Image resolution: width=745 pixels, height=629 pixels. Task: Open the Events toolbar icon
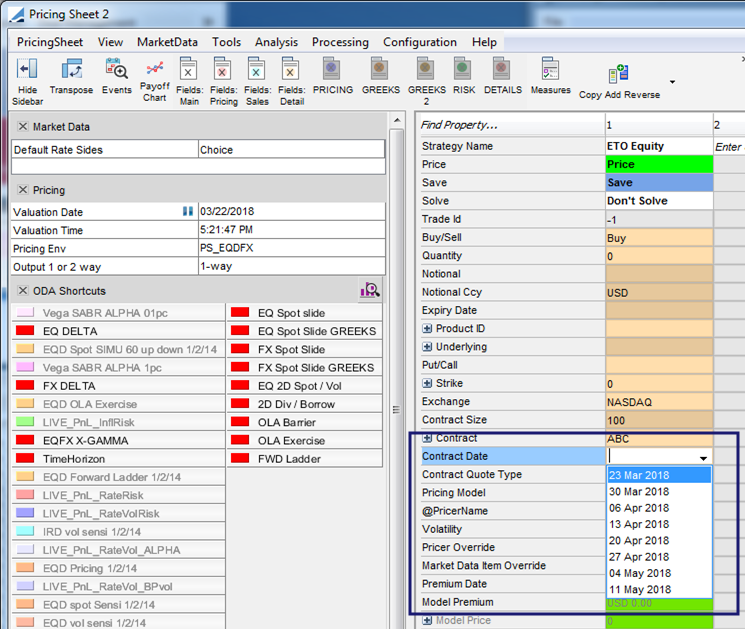[x=116, y=69]
